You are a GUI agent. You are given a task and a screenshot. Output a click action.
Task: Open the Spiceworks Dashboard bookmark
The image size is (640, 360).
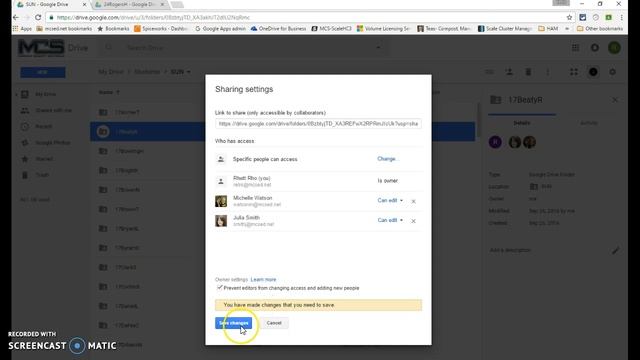[161, 29]
